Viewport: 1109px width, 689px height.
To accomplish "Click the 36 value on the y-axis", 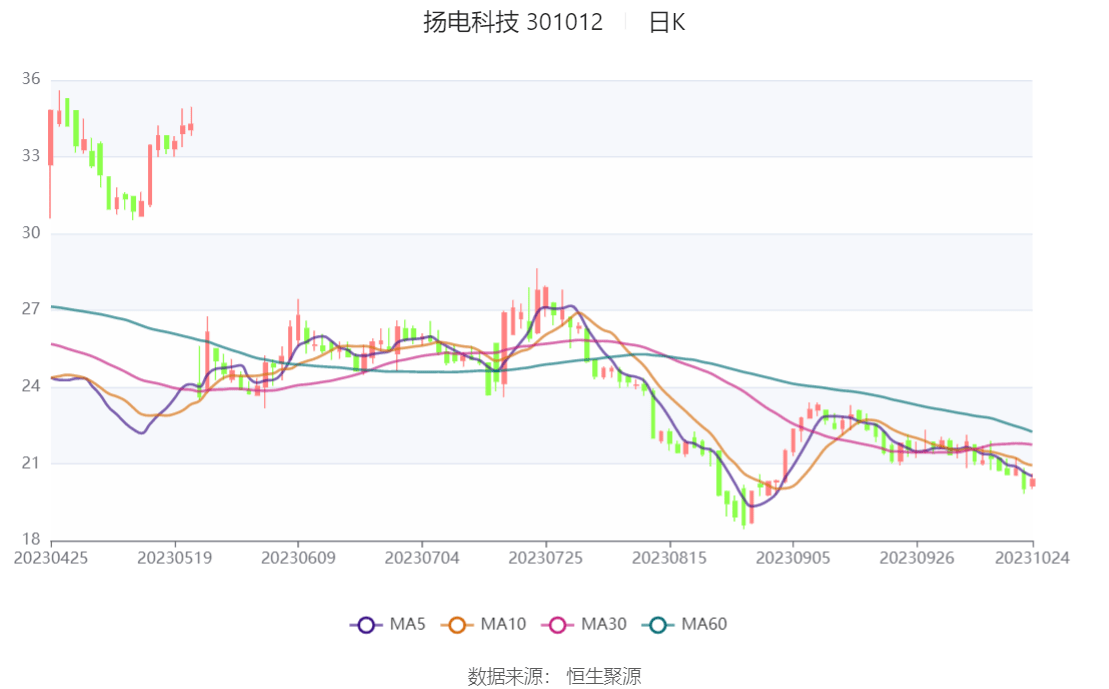I will [x=30, y=79].
